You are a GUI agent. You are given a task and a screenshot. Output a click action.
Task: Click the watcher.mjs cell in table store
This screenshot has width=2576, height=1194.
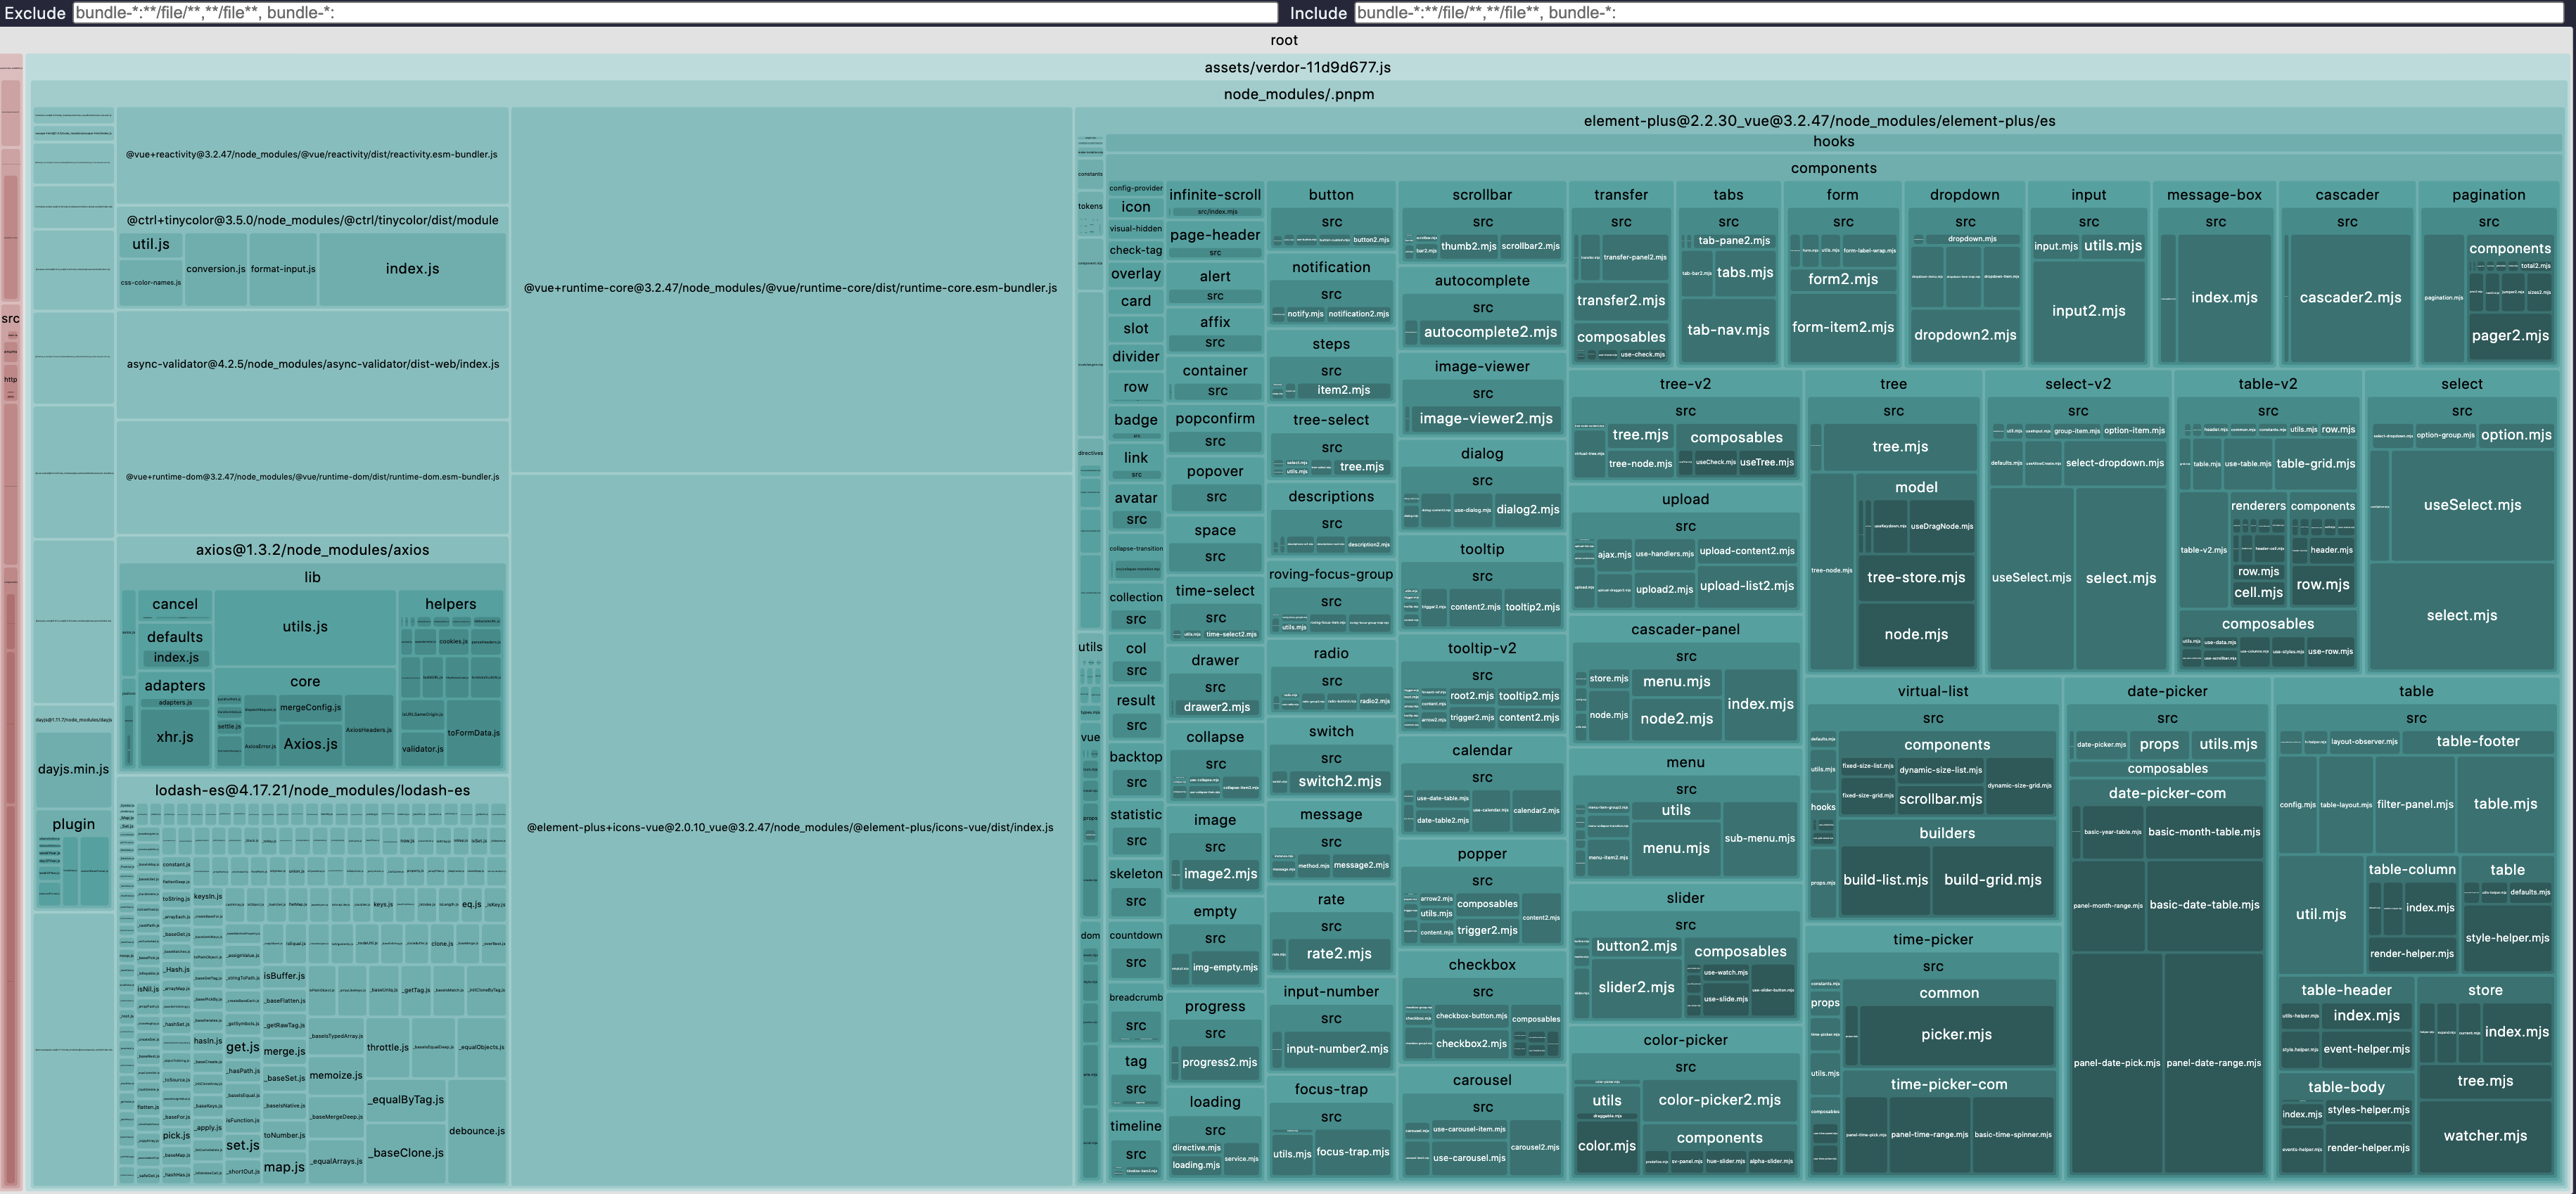pyautogui.click(x=2487, y=1135)
